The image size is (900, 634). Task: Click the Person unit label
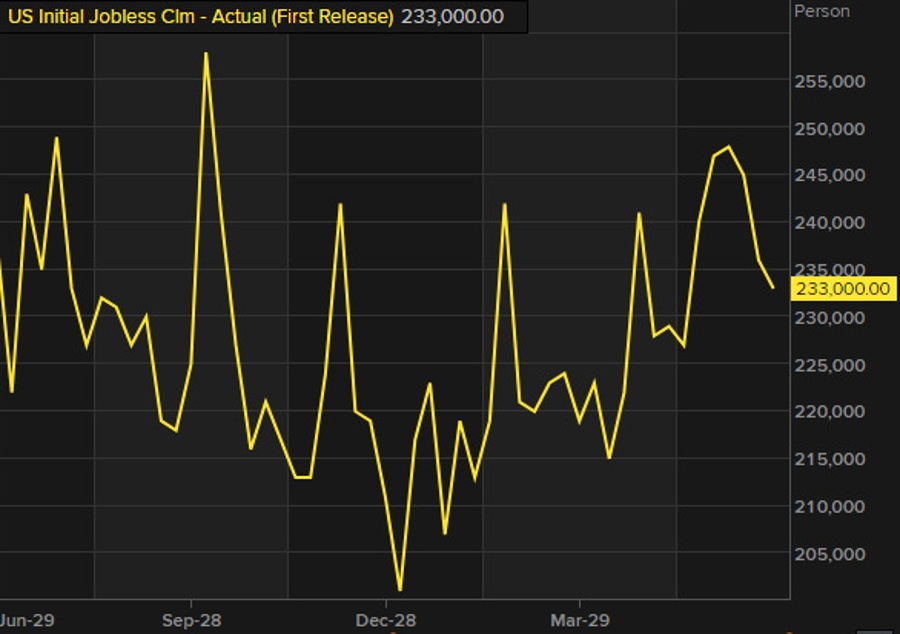tap(821, 12)
